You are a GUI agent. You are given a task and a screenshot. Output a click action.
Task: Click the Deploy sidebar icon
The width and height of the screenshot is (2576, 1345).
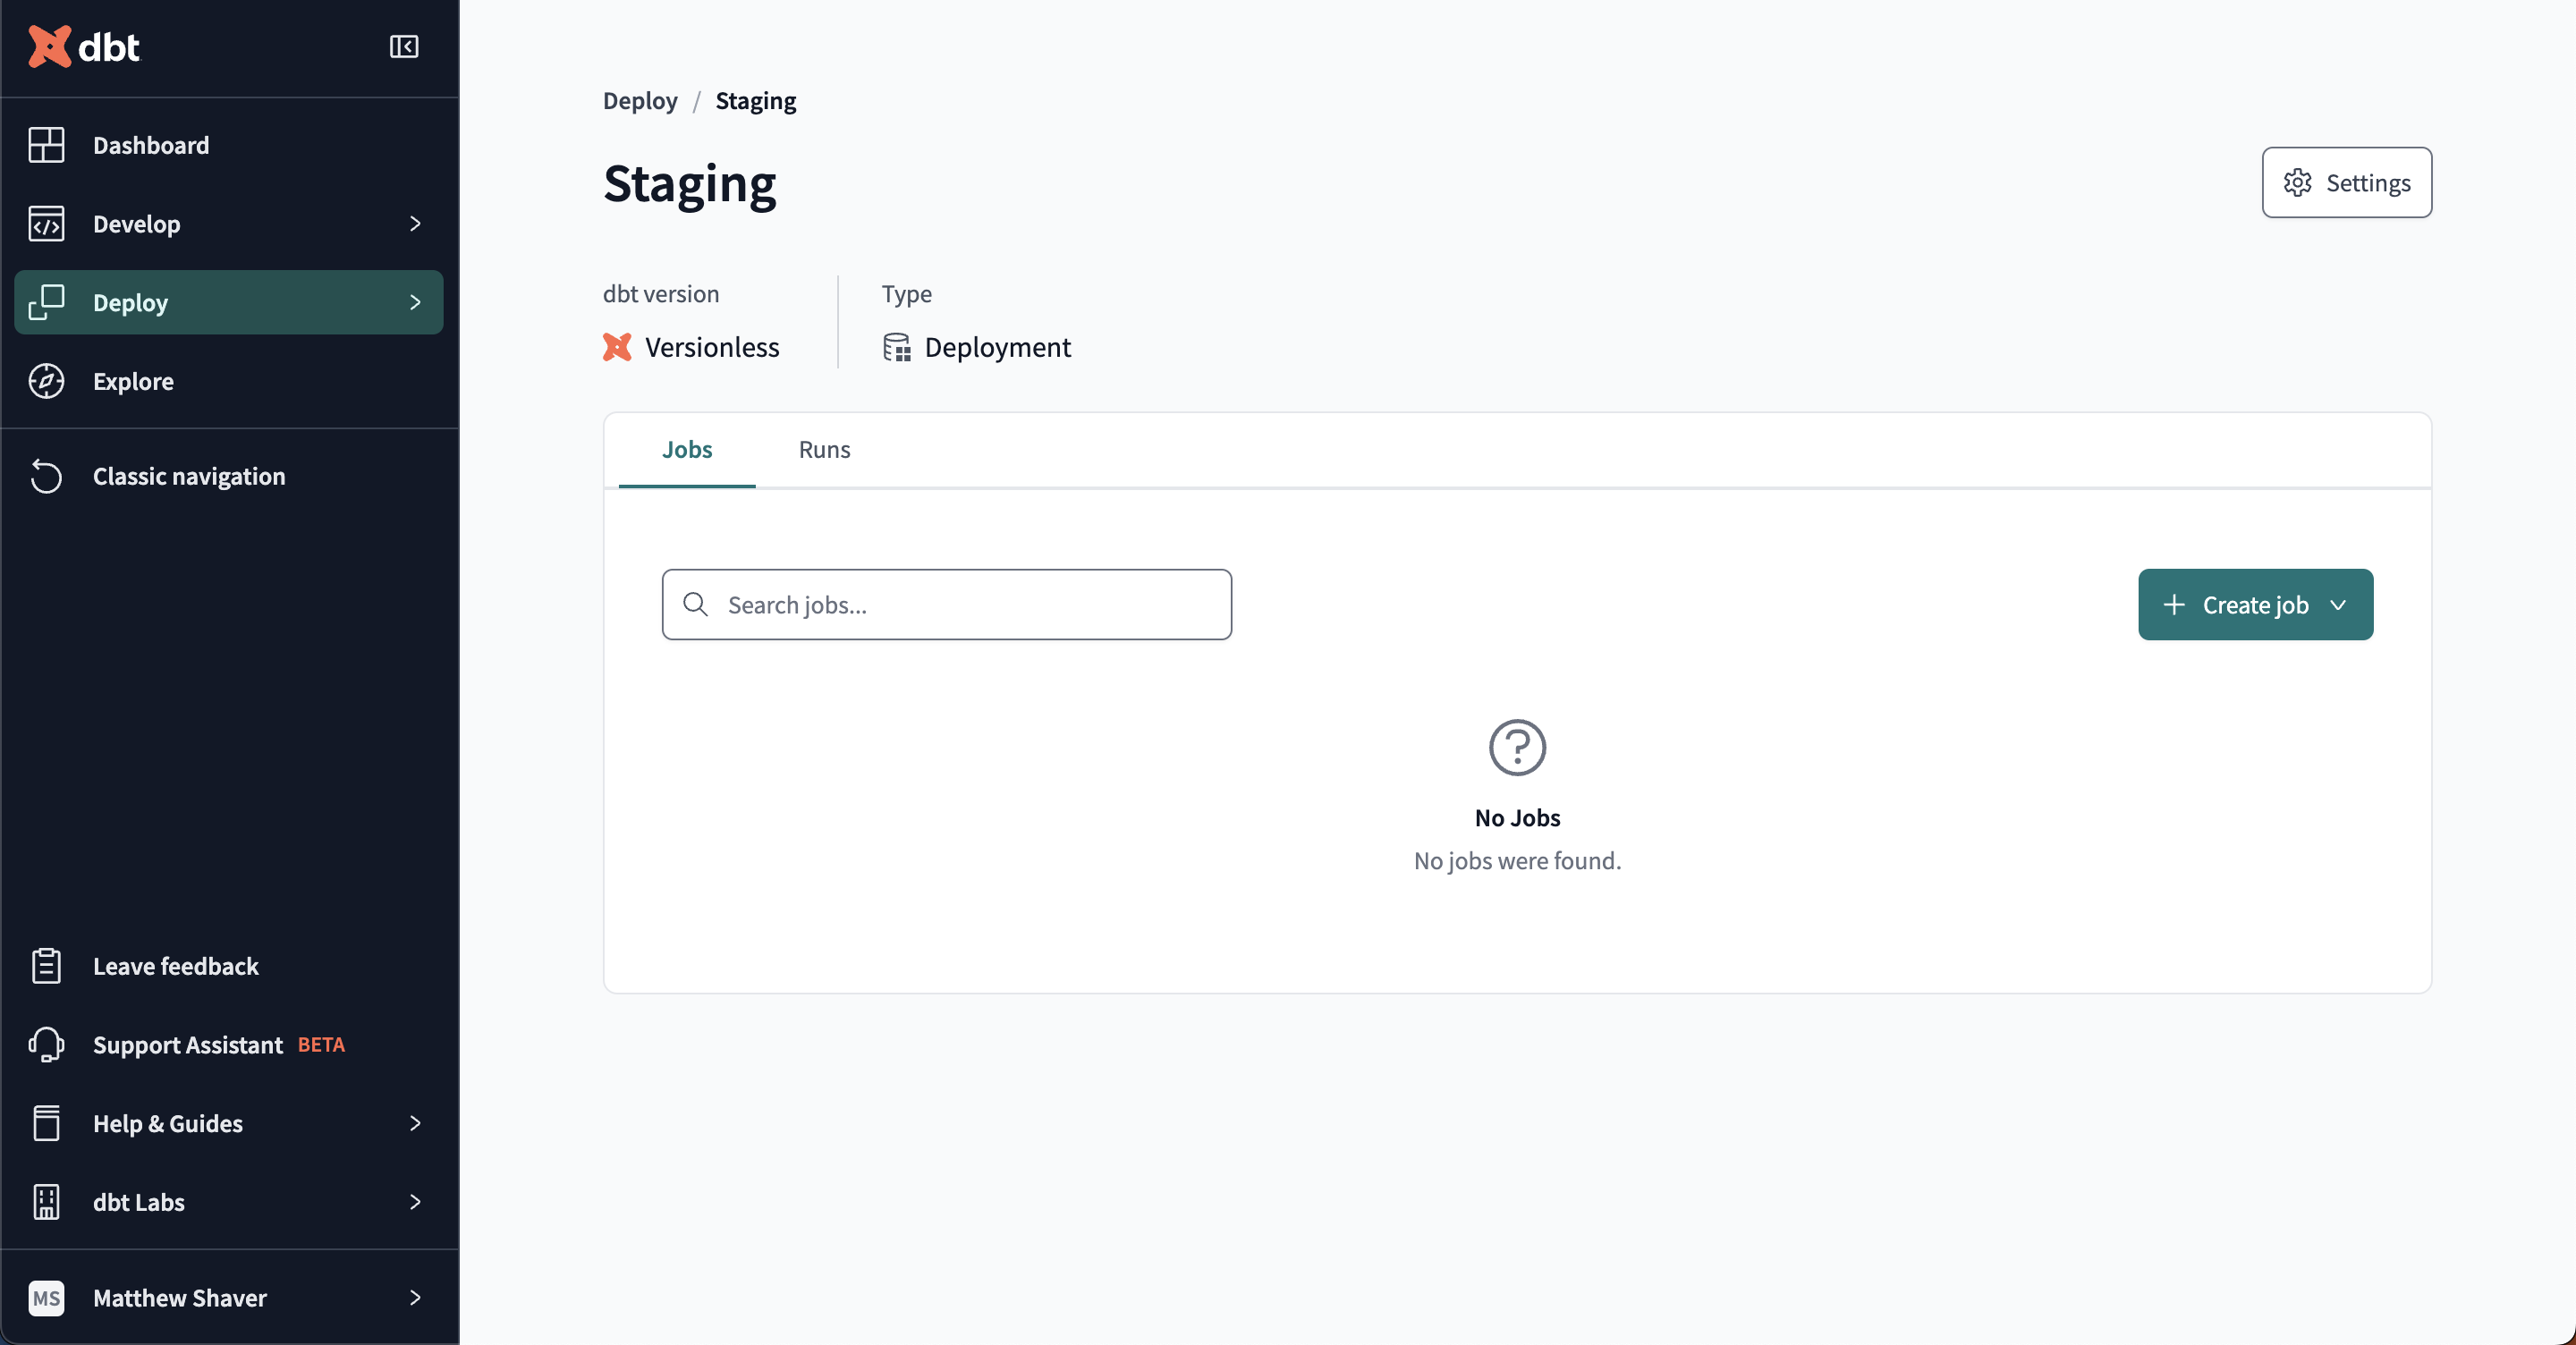click(46, 302)
